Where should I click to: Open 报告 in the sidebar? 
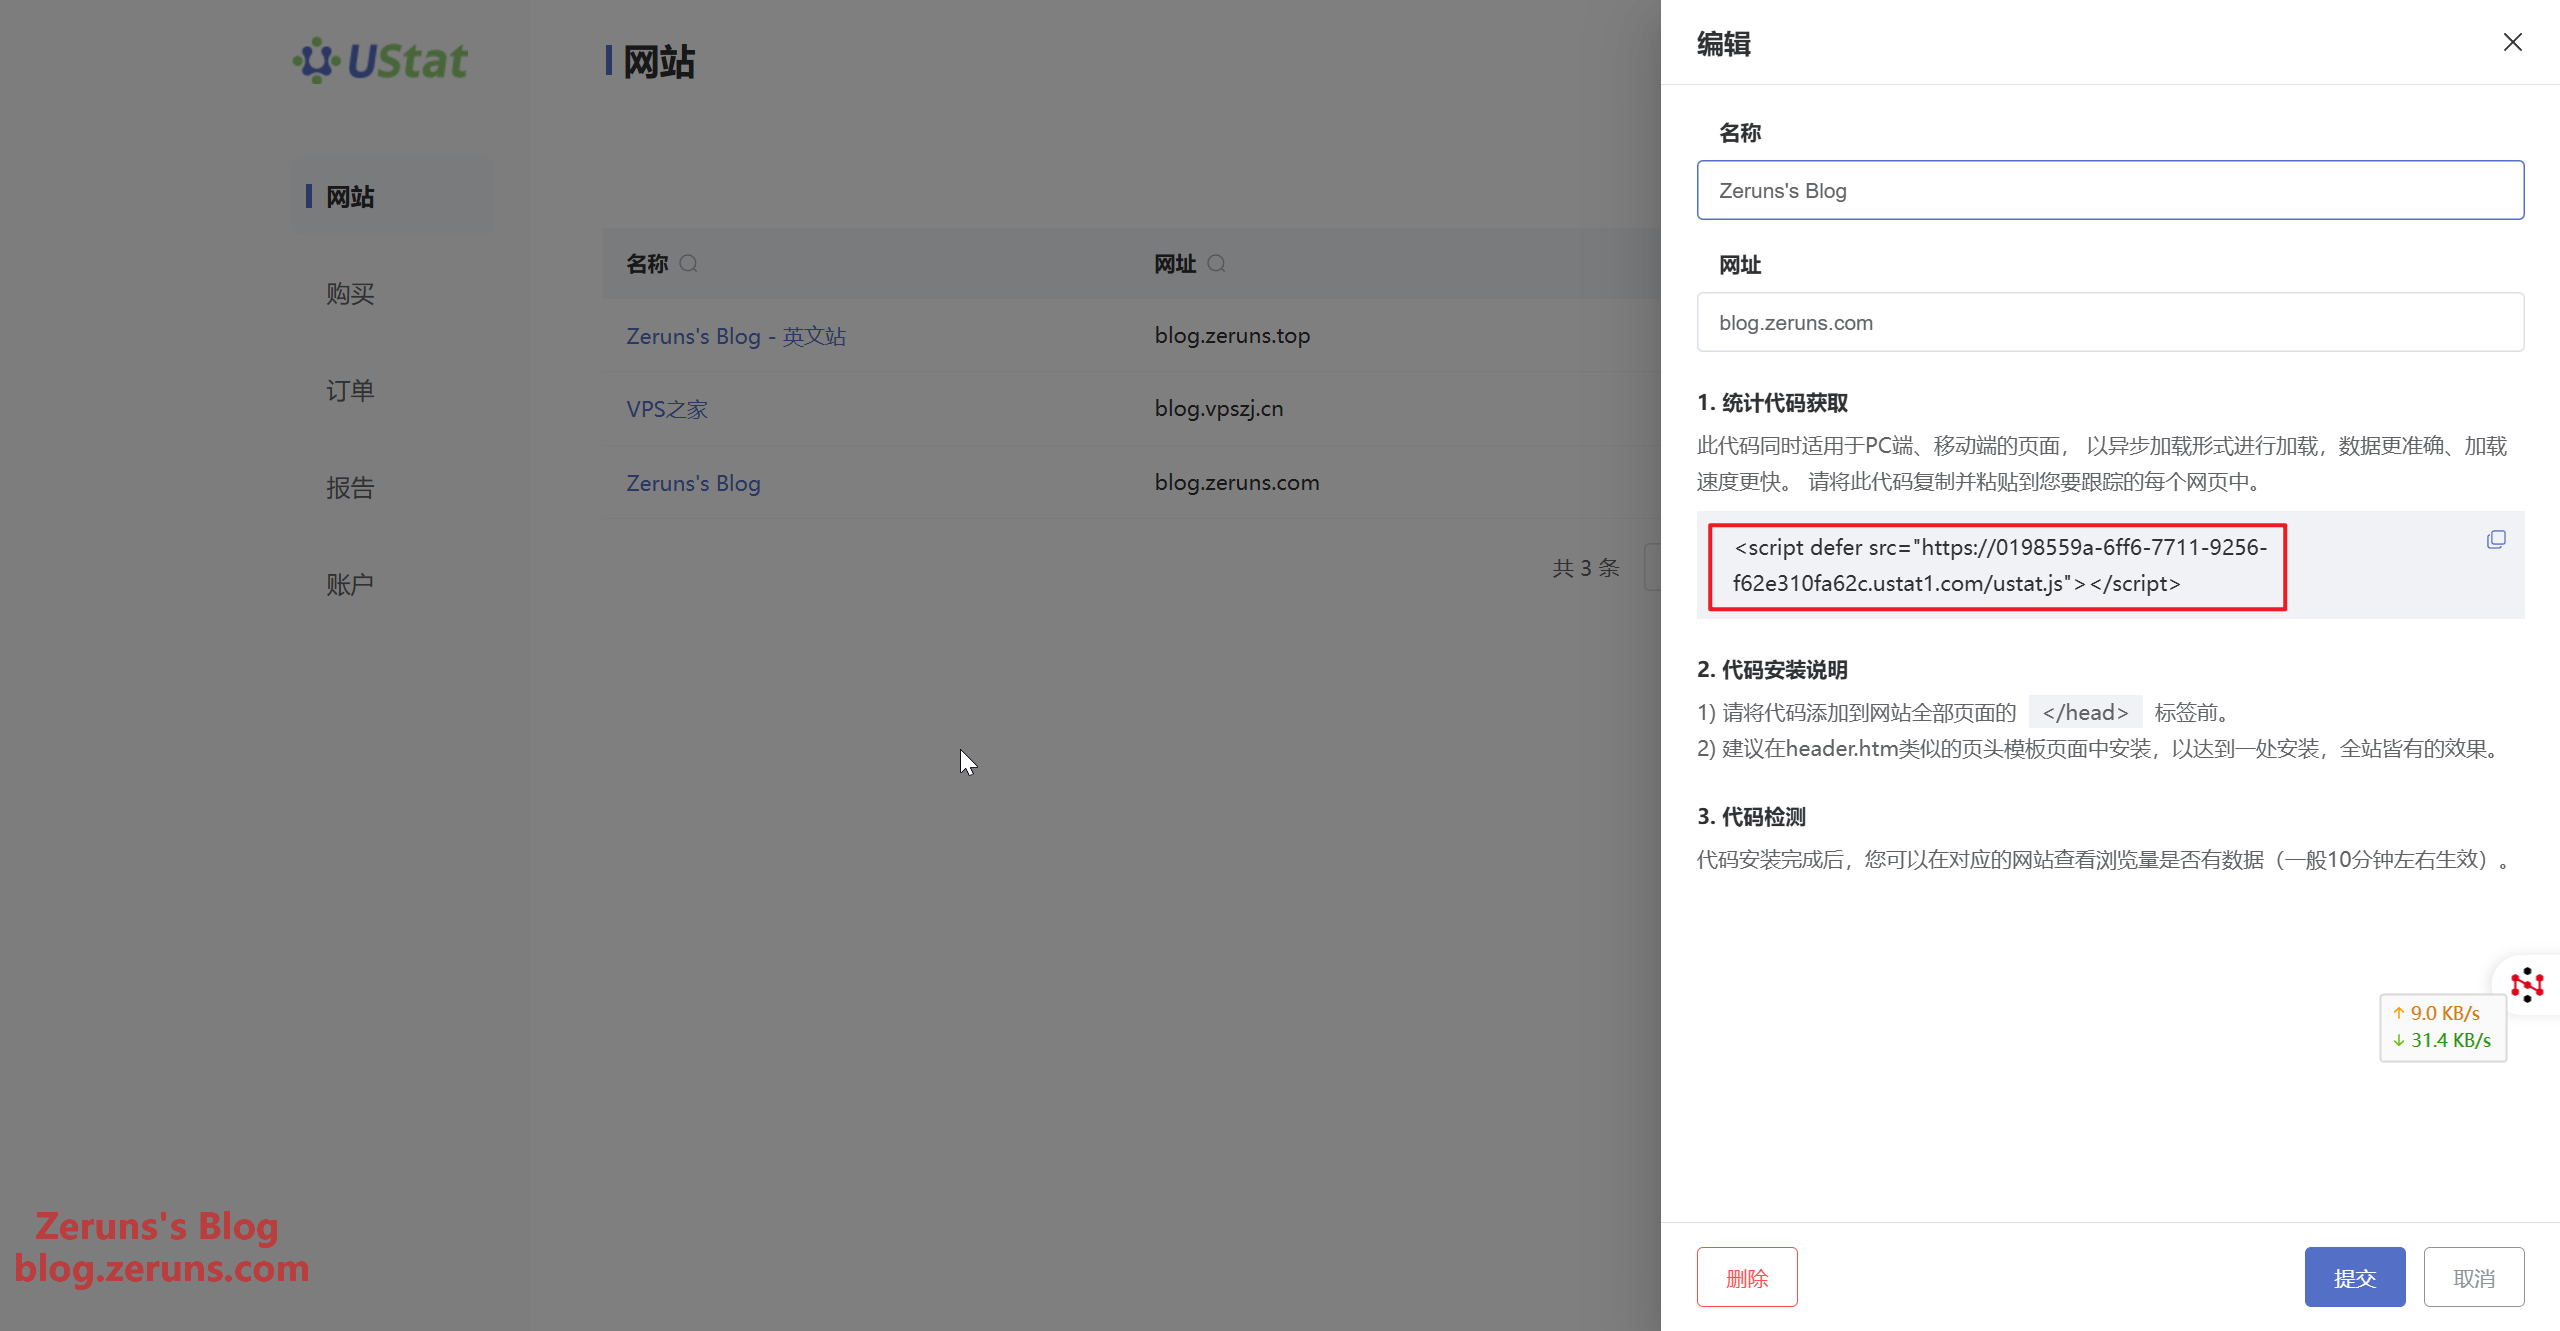point(350,488)
